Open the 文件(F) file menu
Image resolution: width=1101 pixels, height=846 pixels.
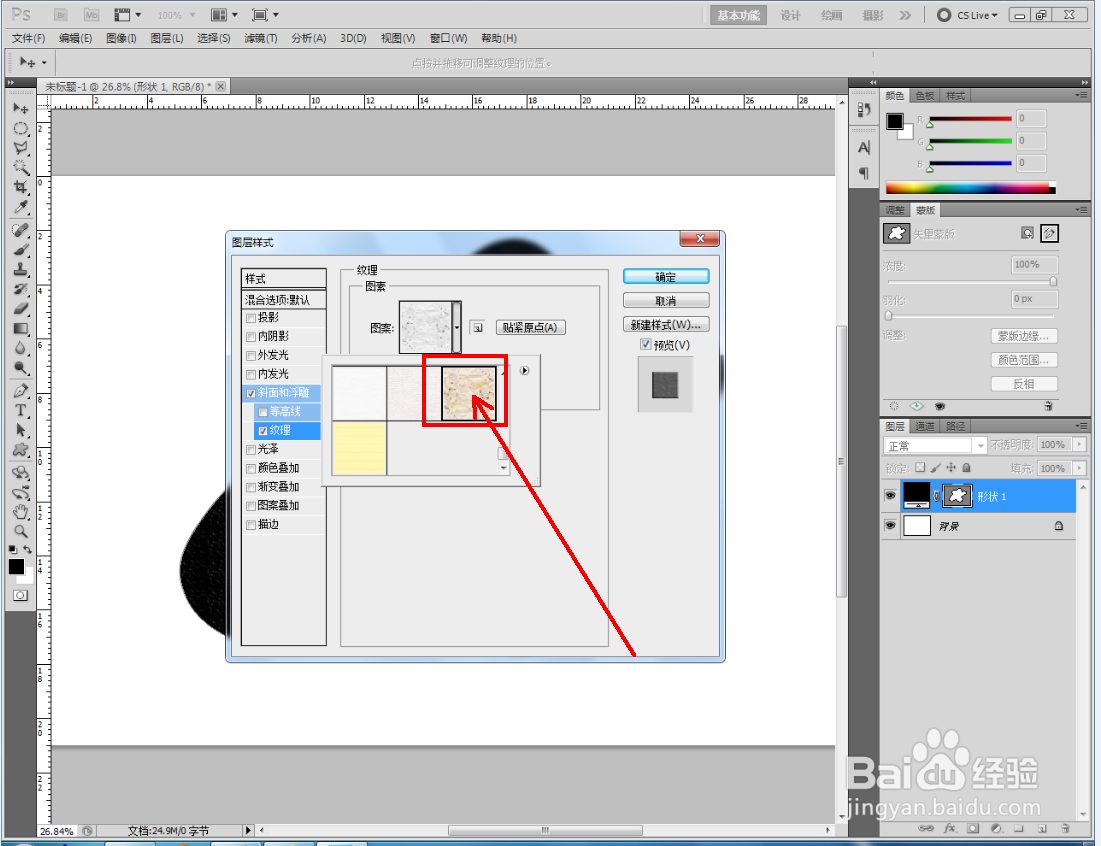(28, 38)
